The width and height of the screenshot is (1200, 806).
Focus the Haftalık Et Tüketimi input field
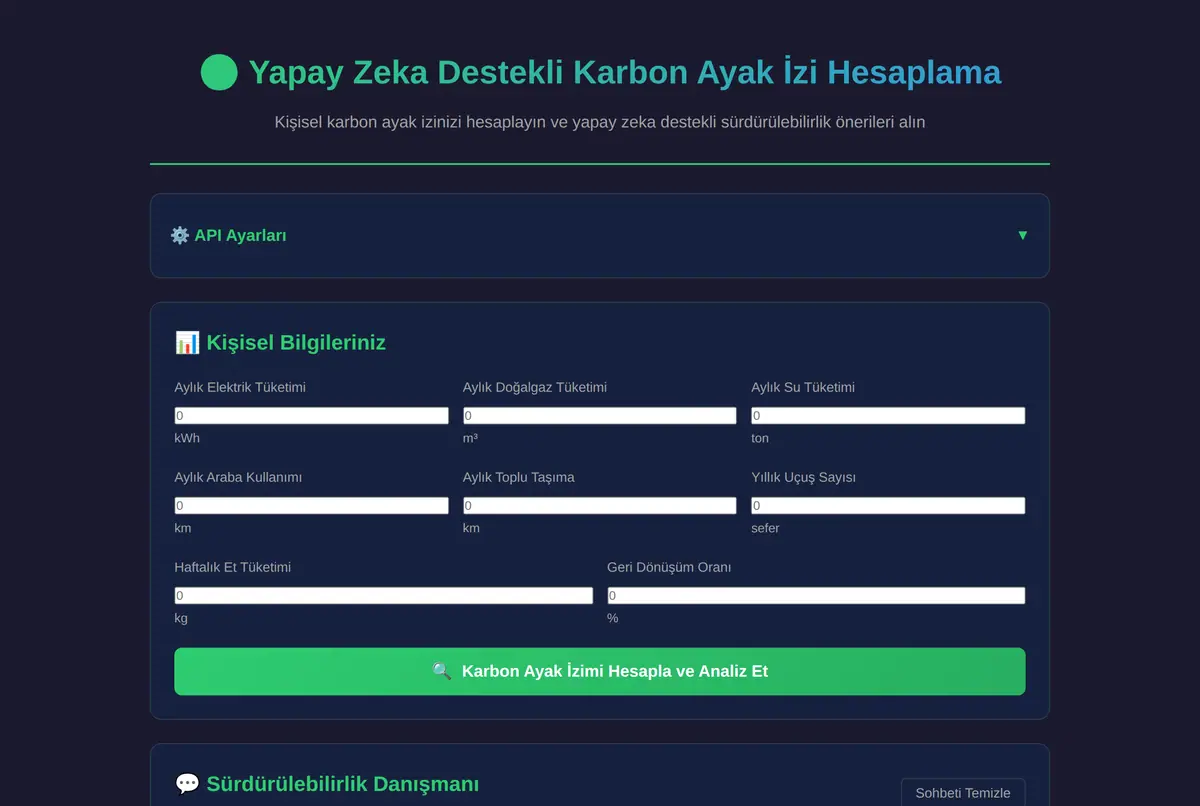pyautogui.click(x=384, y=596)
